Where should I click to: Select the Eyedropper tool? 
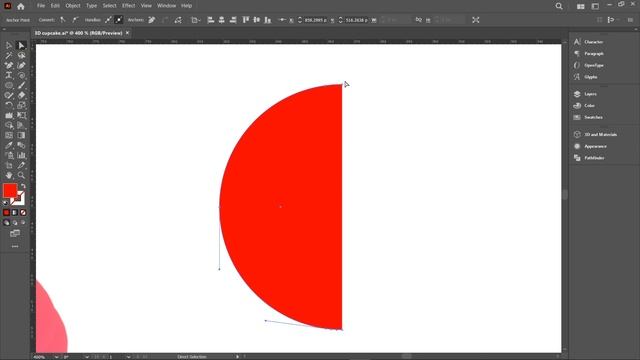pos(9,145)
